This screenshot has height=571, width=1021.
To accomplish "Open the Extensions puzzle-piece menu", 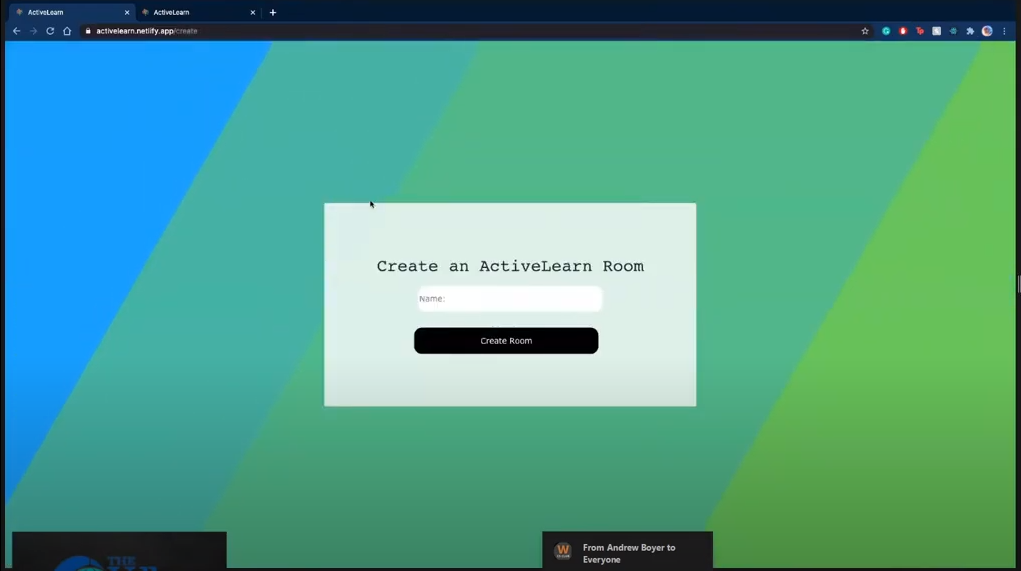I will click(x=970, y=31).
